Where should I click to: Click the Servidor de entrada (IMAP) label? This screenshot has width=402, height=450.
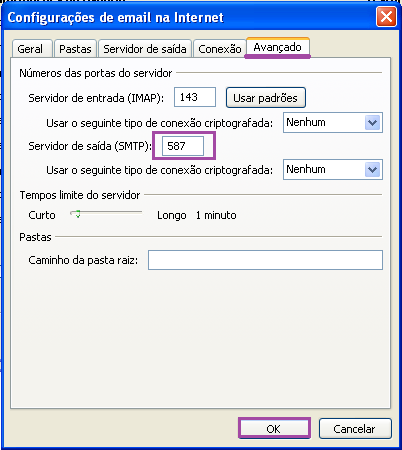coord(96,98)
